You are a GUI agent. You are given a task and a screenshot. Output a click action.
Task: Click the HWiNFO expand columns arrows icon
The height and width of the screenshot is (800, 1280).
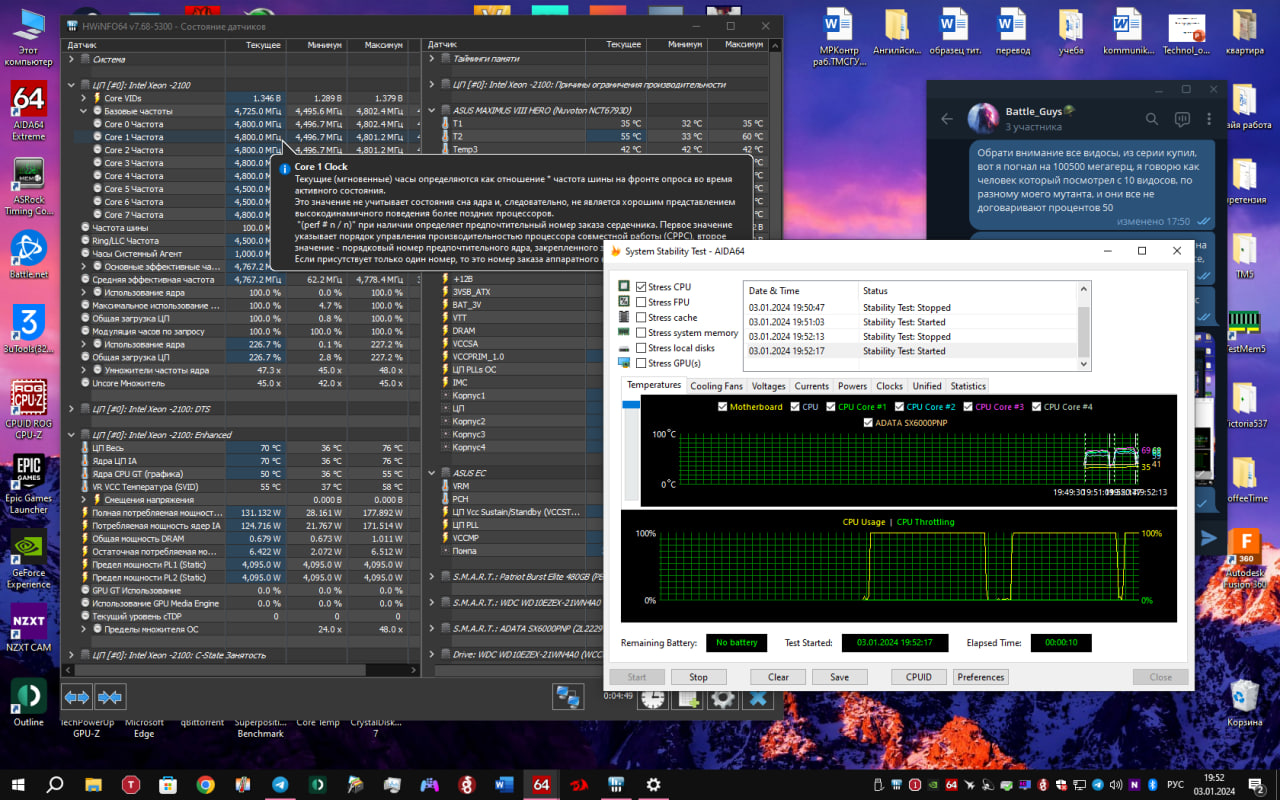pos(77,696)
